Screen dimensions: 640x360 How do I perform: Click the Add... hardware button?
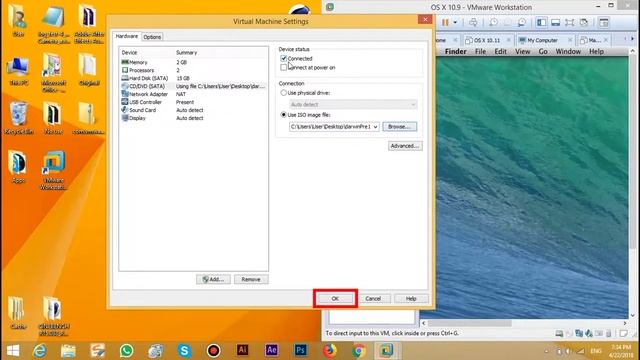(x=213, y=279)
